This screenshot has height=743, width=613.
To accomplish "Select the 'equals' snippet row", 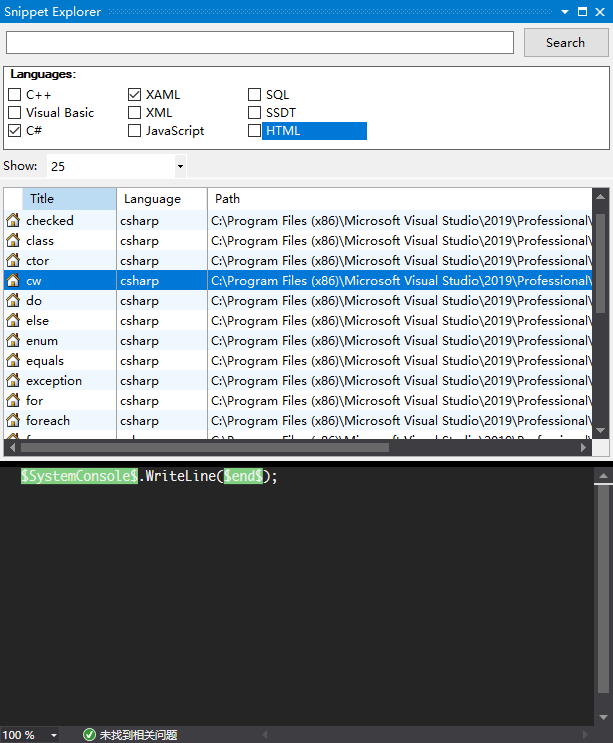I will point(45,360).
